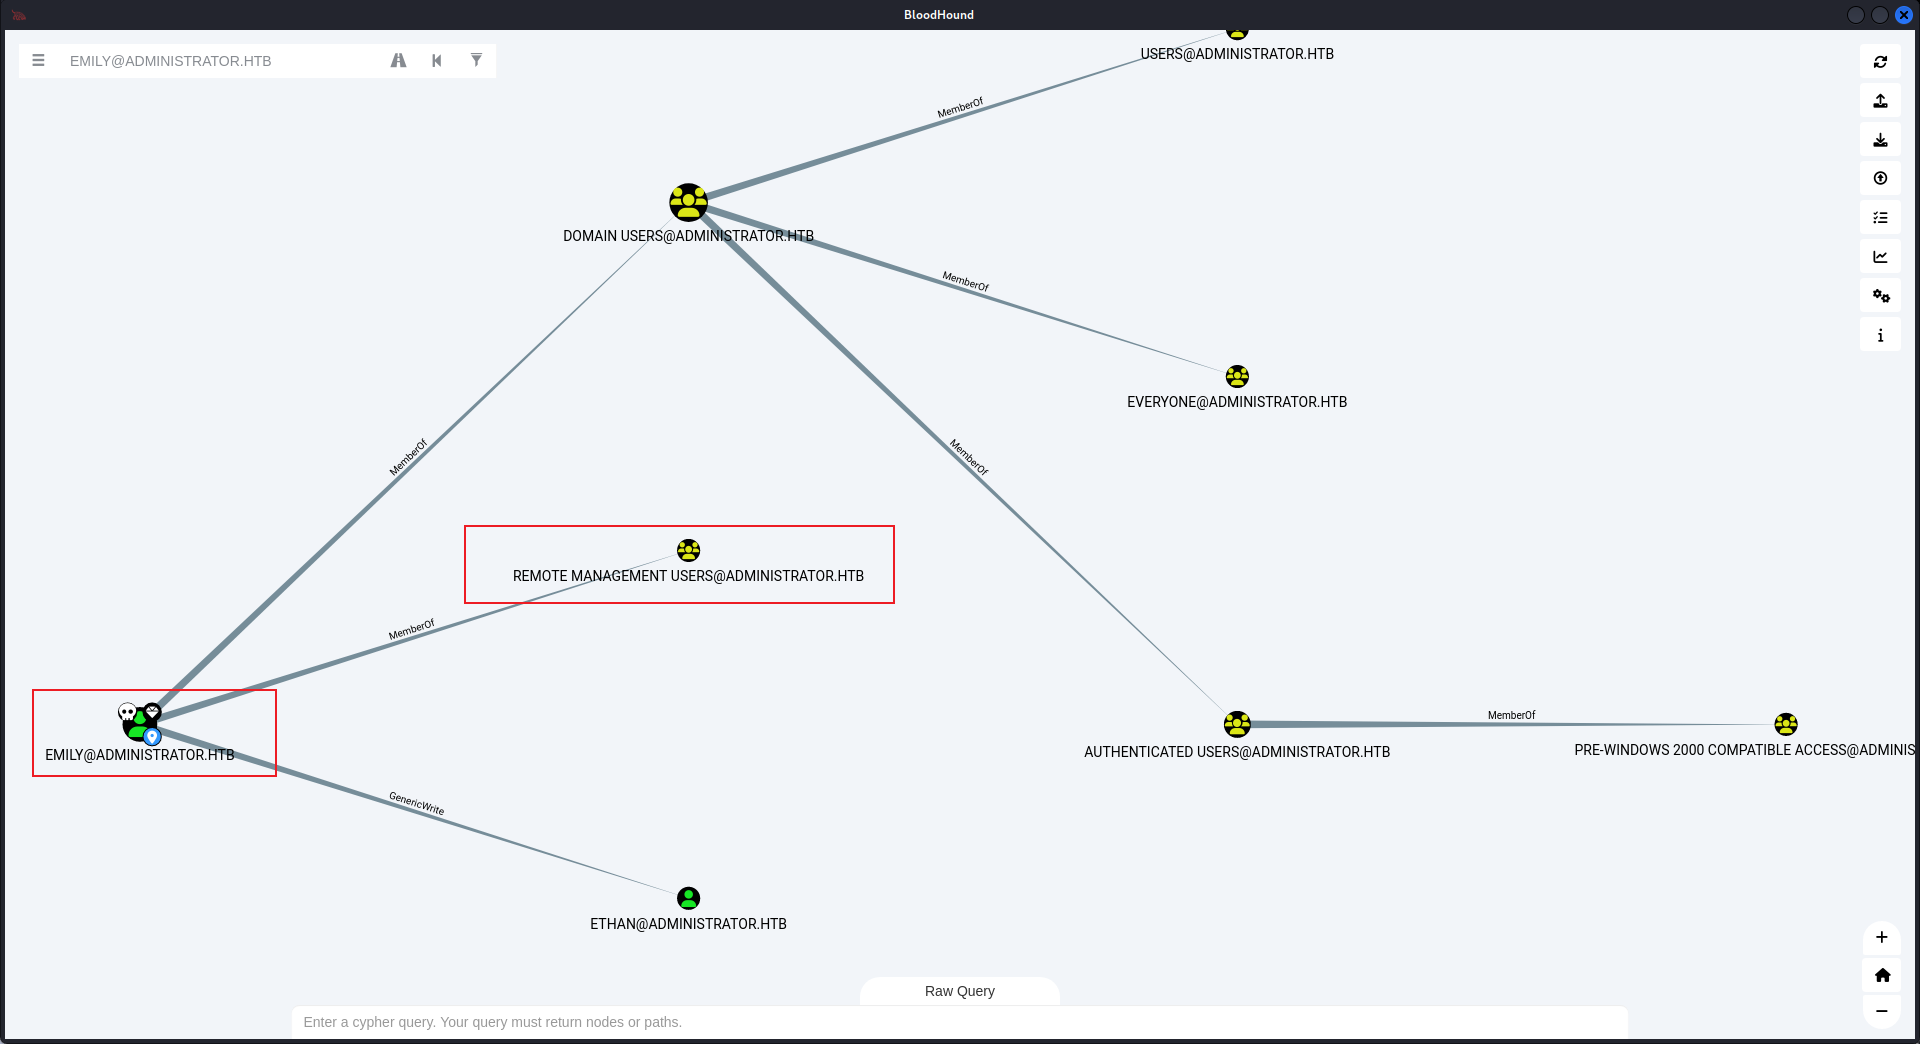
Task: Click the USERS@ADMINISTRATOR.HTB label
Action: pos(1237,54)
